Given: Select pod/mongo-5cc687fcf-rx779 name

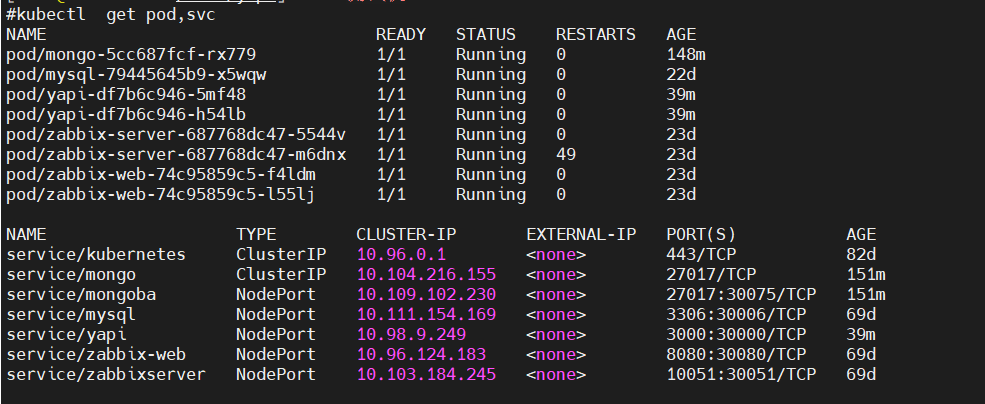Looking at the screenshot, I should (131, 55).
